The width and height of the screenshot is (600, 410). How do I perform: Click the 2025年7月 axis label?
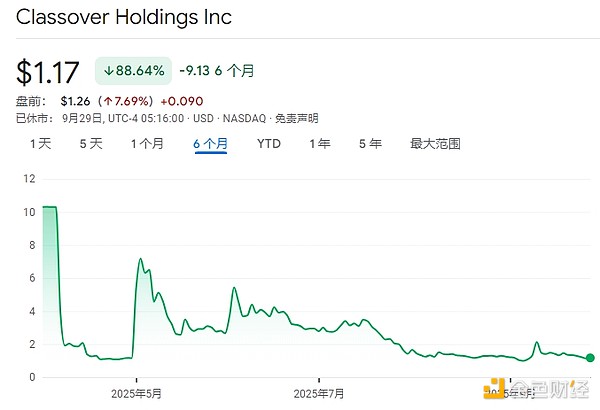click(x=319, y=393)
